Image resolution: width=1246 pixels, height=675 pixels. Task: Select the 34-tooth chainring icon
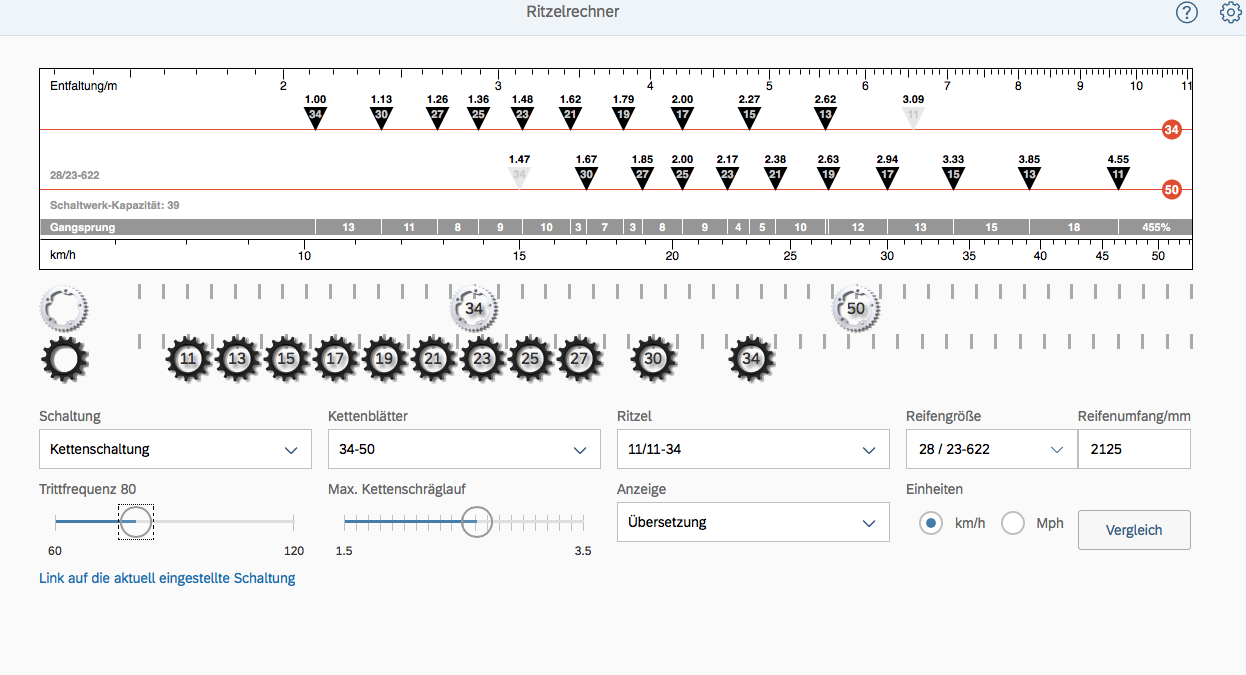474,309
